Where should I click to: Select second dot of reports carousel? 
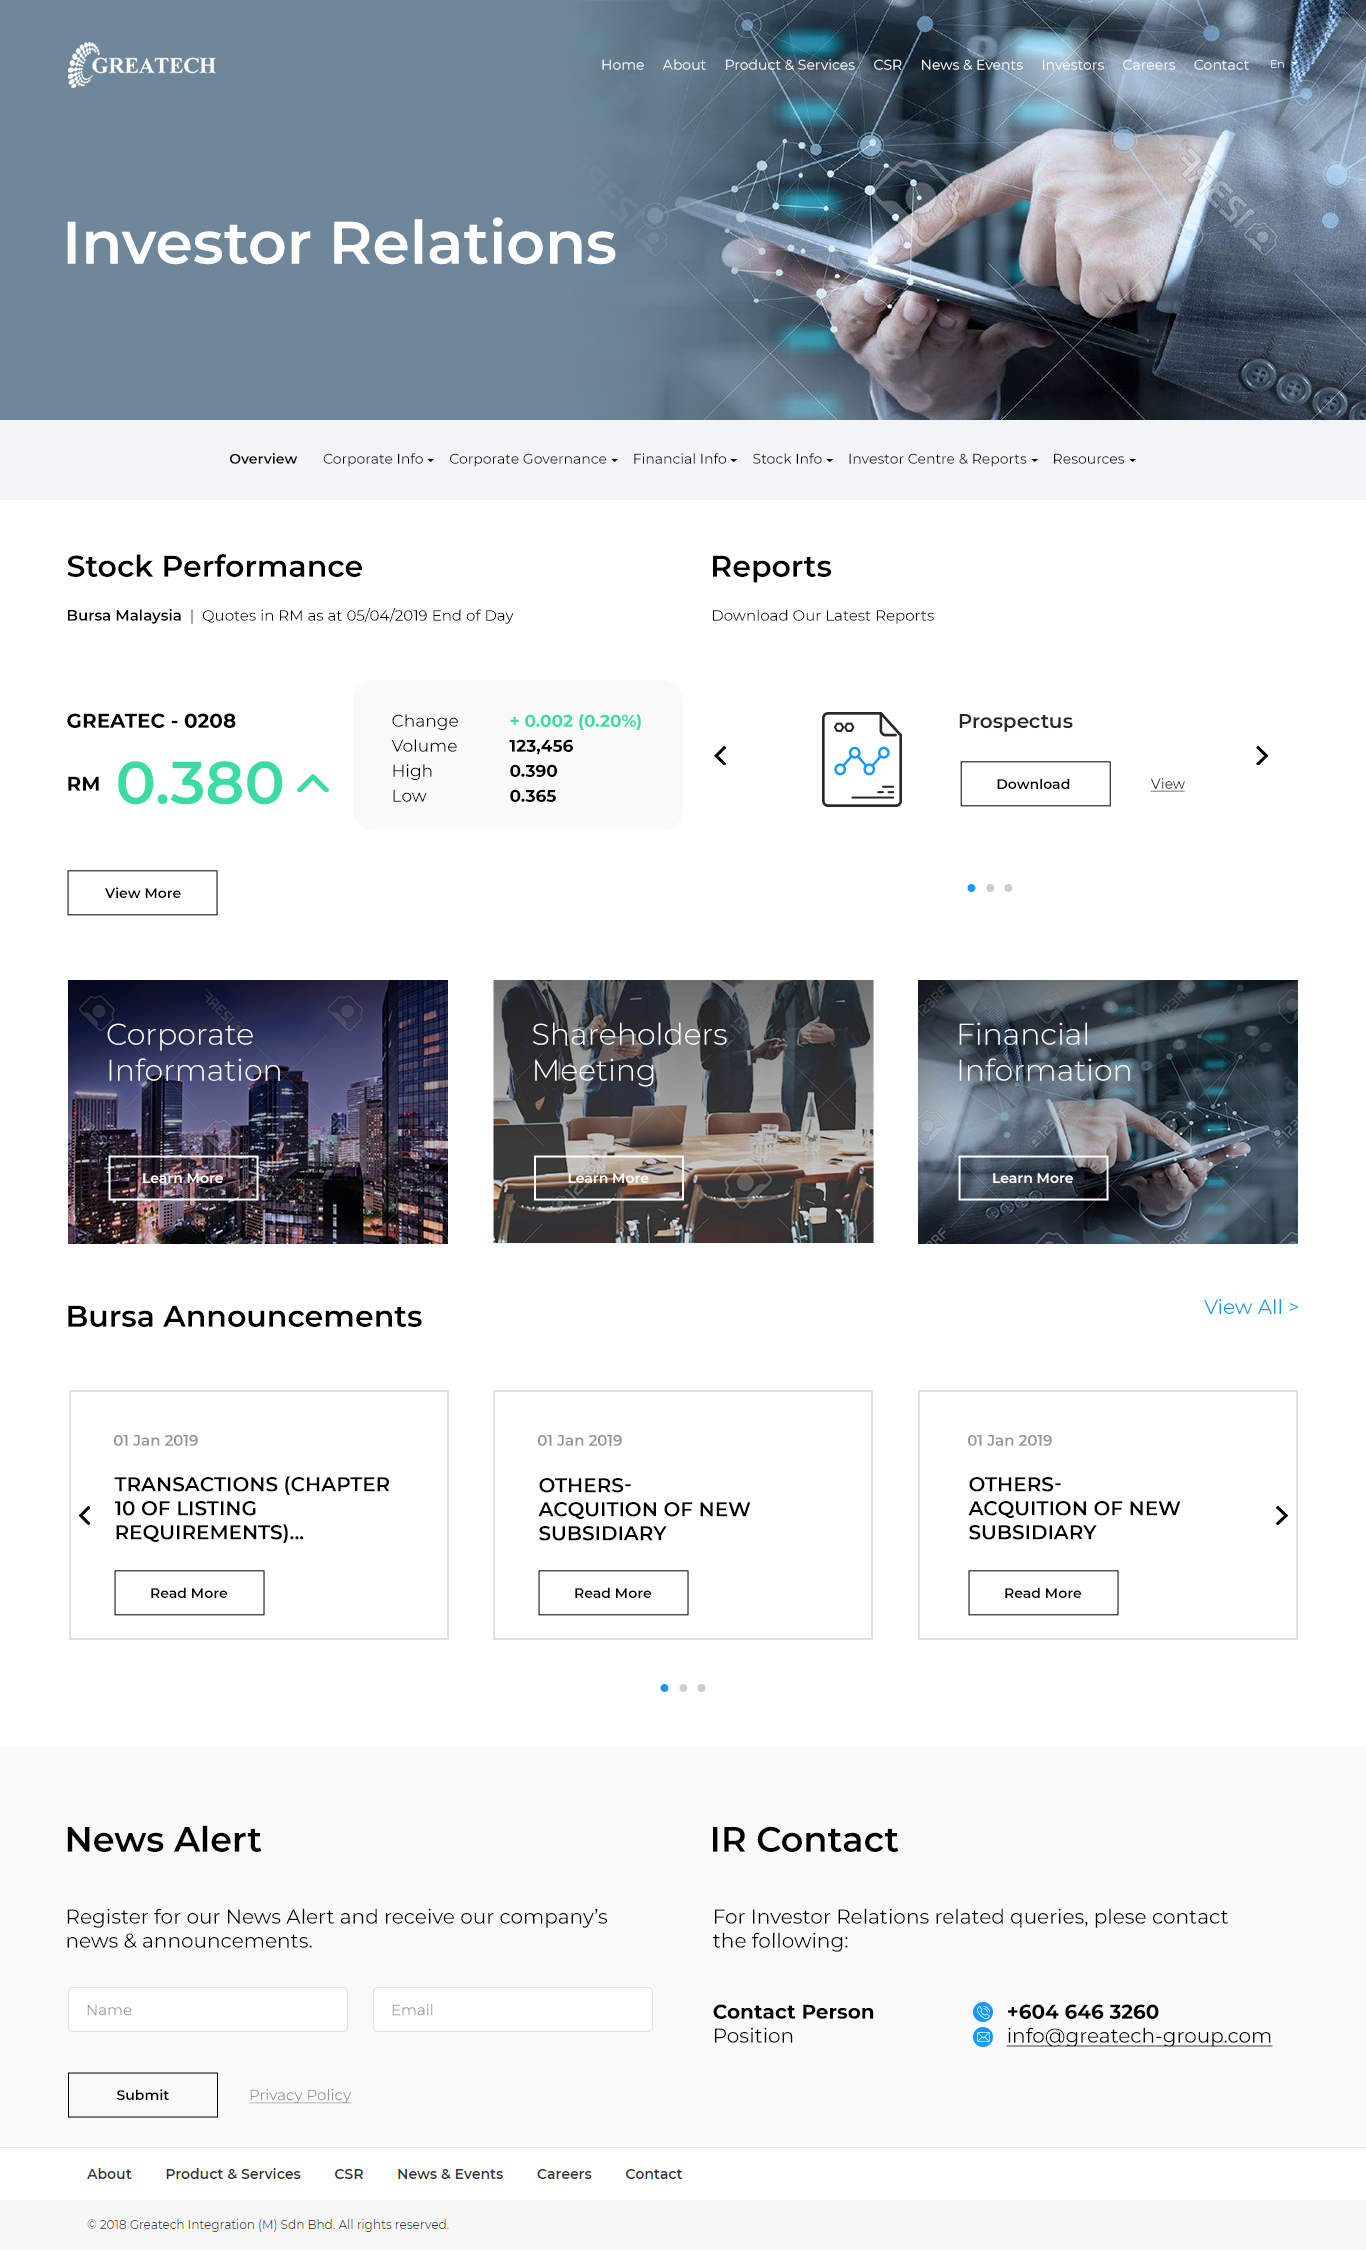click(990, 888)
